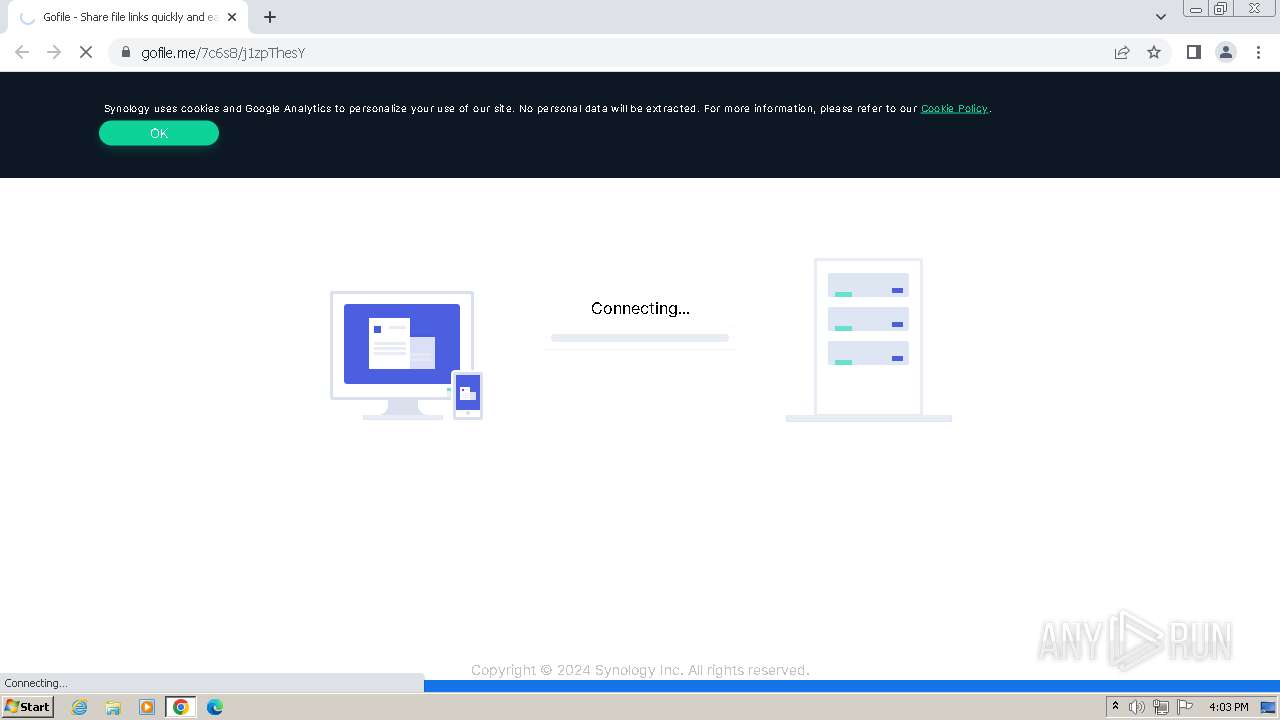Restore down the Chrome window
This screenshot has height=720, width=1280.
[1221, 9]
